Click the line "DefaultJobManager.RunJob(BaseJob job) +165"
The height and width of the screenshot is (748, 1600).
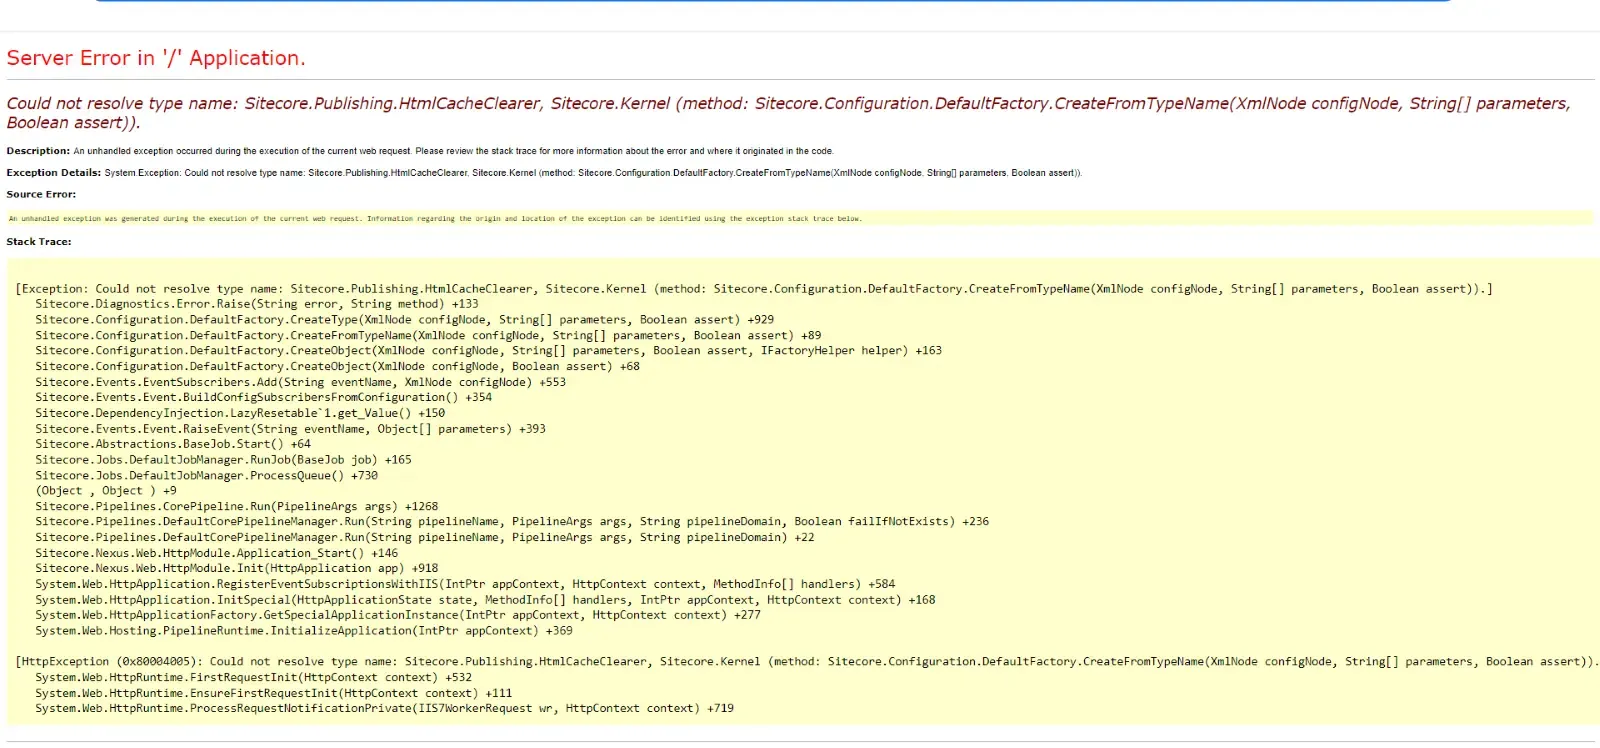click(223, 460)
